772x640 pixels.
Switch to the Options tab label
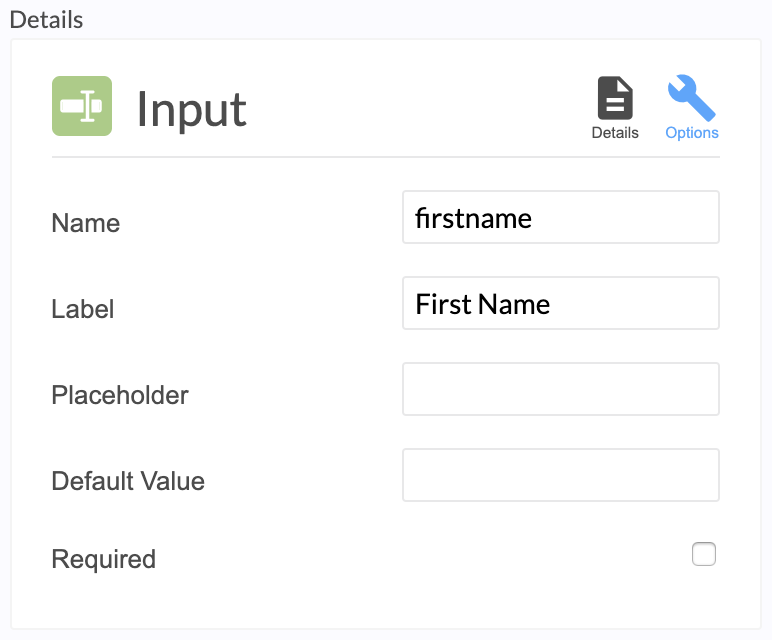click(x=692, y=133)
